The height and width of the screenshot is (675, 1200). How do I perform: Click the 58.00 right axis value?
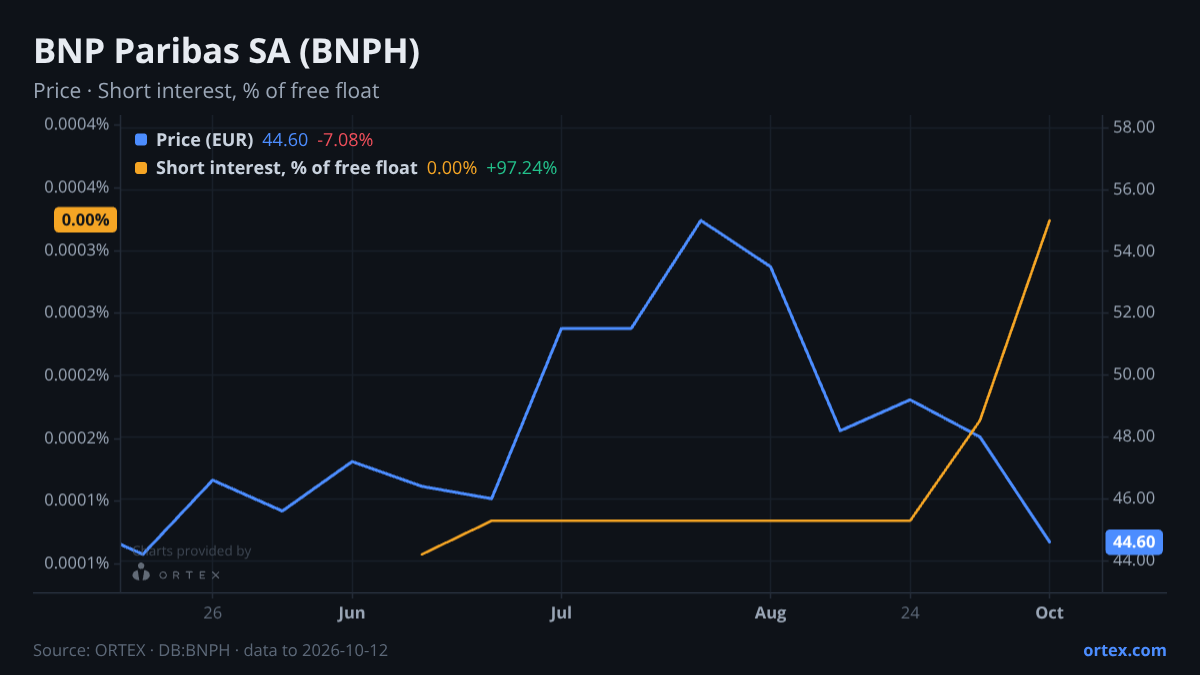click(1134, 127)
